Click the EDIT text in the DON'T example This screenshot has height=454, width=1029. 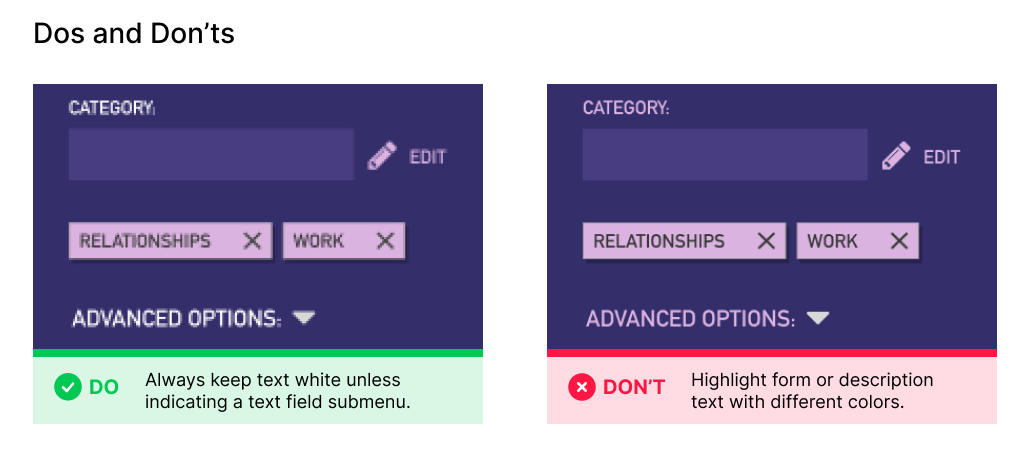[x=942, y=157]
